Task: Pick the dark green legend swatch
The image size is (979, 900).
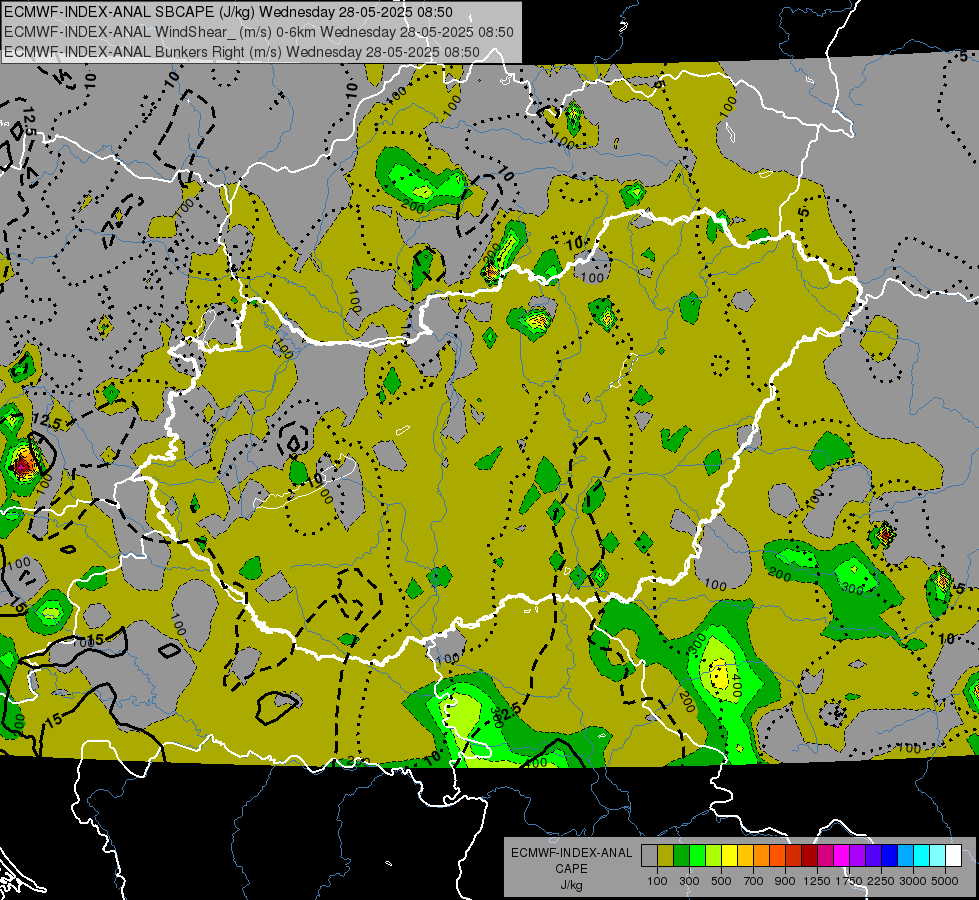Action: [681, 856]
